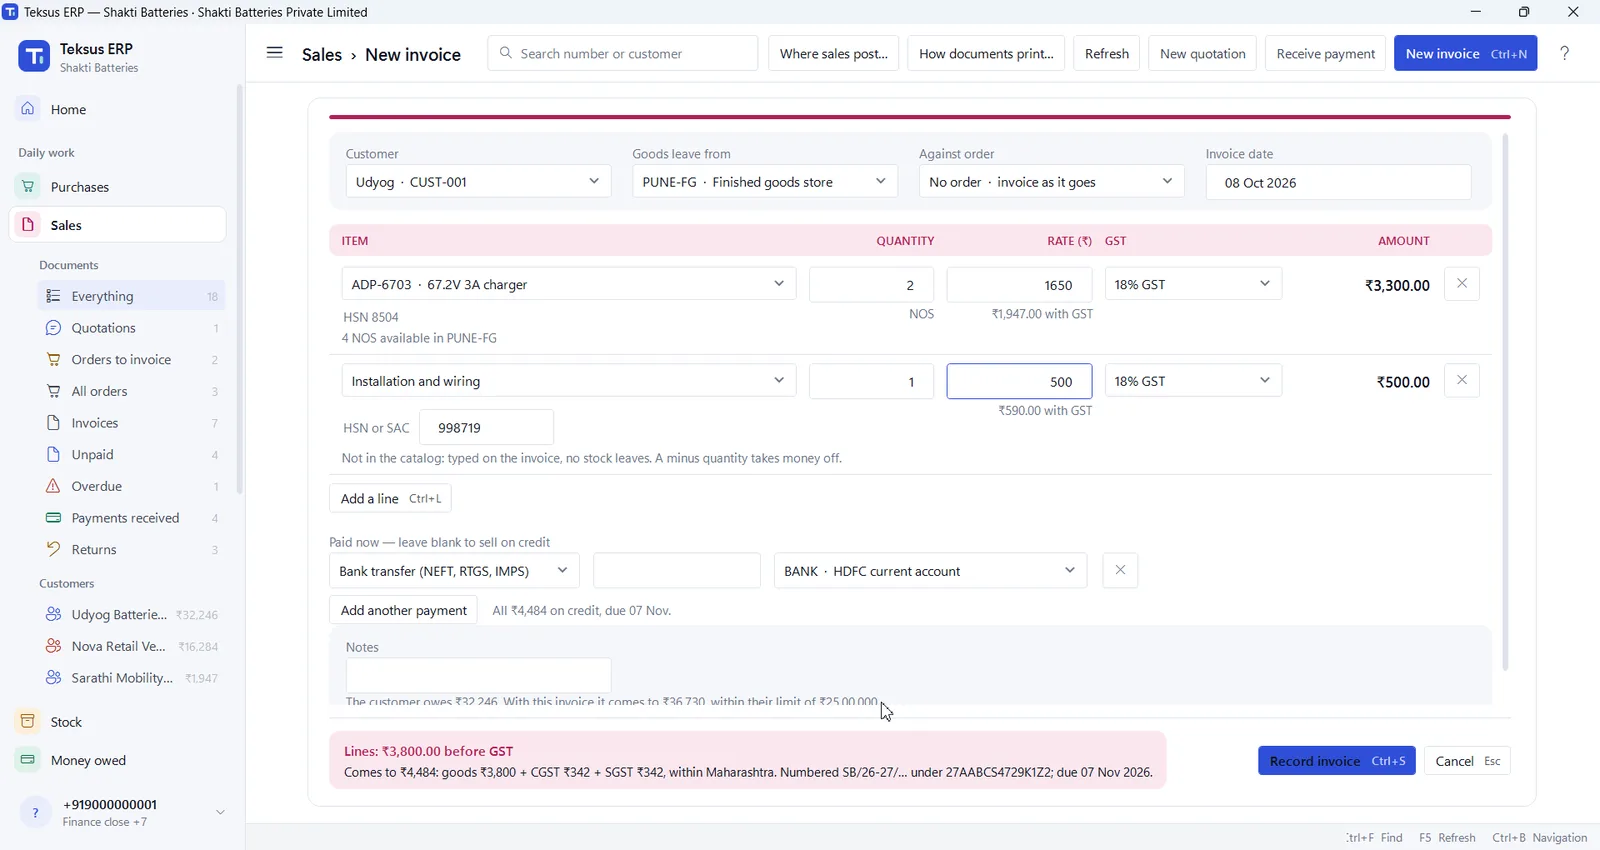The image size is (1600, 850).
Task: Click Add another payment
Action: pos(404,610)
